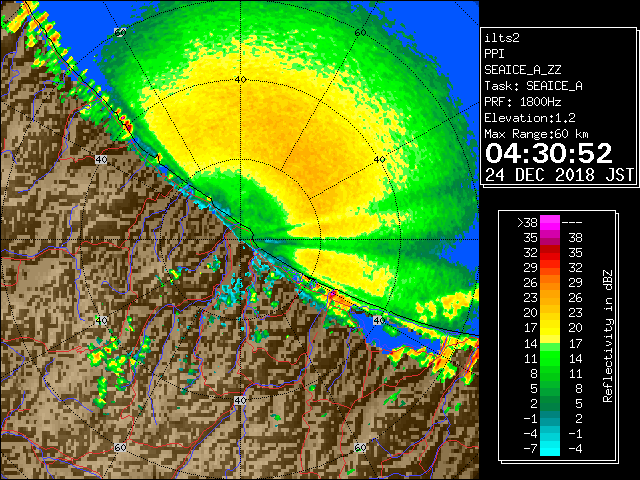This screenshot has height=480, width=640.
Task: Click the radar site name "ilts2"
Action: coord(502,38)
